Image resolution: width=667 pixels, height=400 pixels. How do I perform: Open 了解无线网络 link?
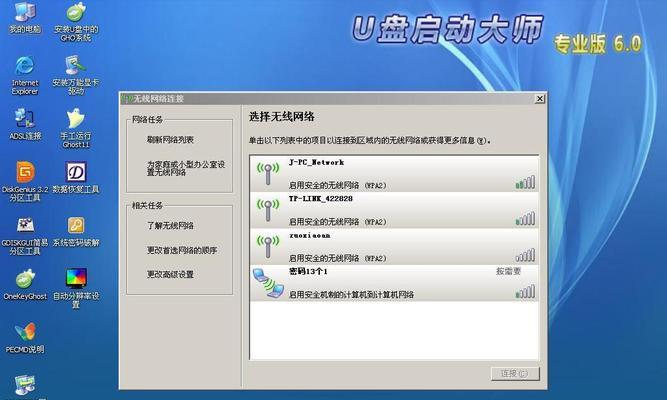[170, 226]
